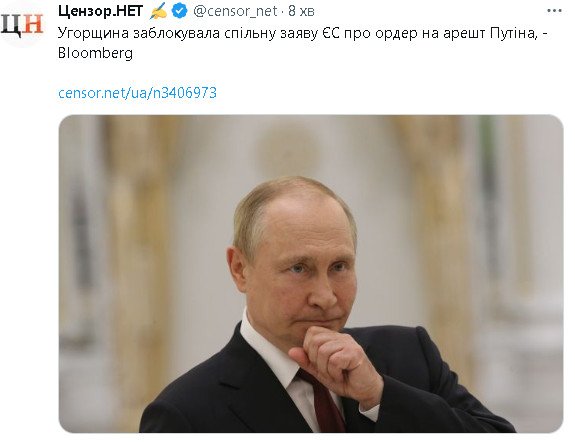Open the attached photo thumbnail

tap(311, 274)
